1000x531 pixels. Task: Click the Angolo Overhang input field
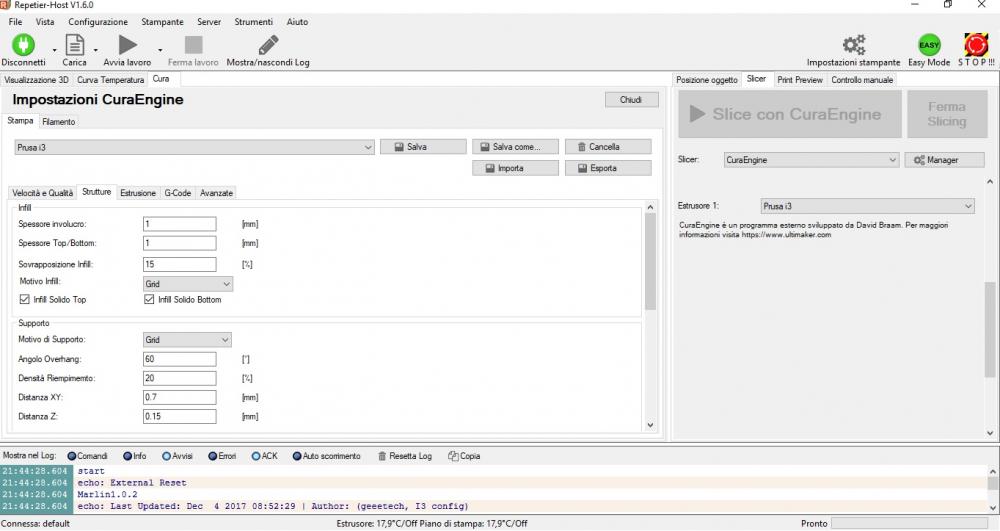point(180,359)
